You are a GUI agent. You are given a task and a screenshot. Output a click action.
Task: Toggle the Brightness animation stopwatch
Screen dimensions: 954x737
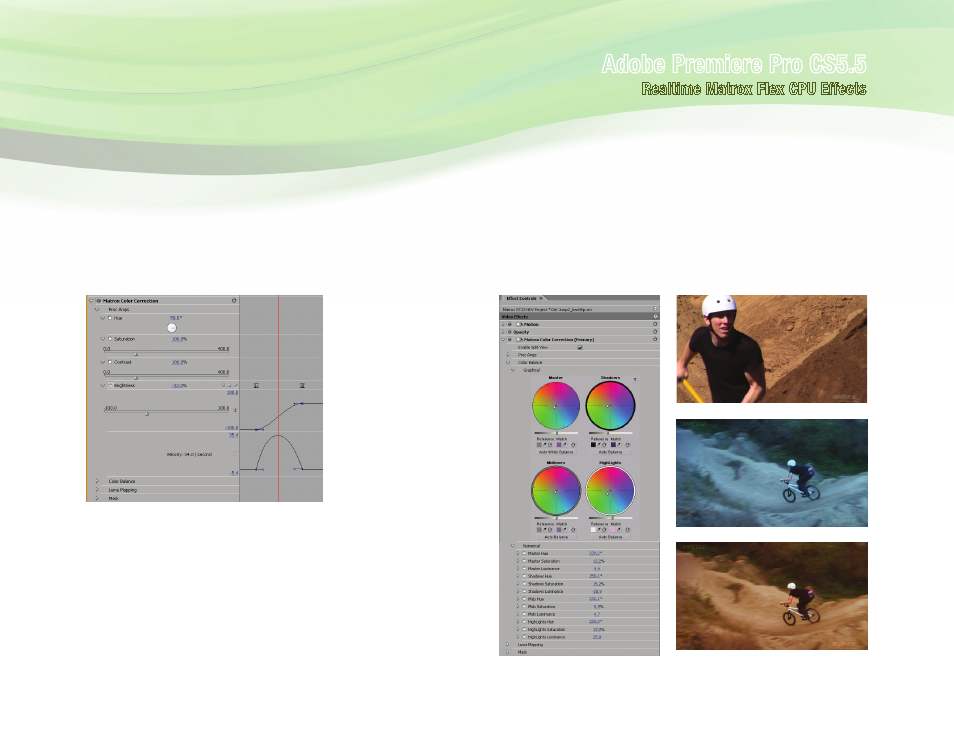coord(110,385)
